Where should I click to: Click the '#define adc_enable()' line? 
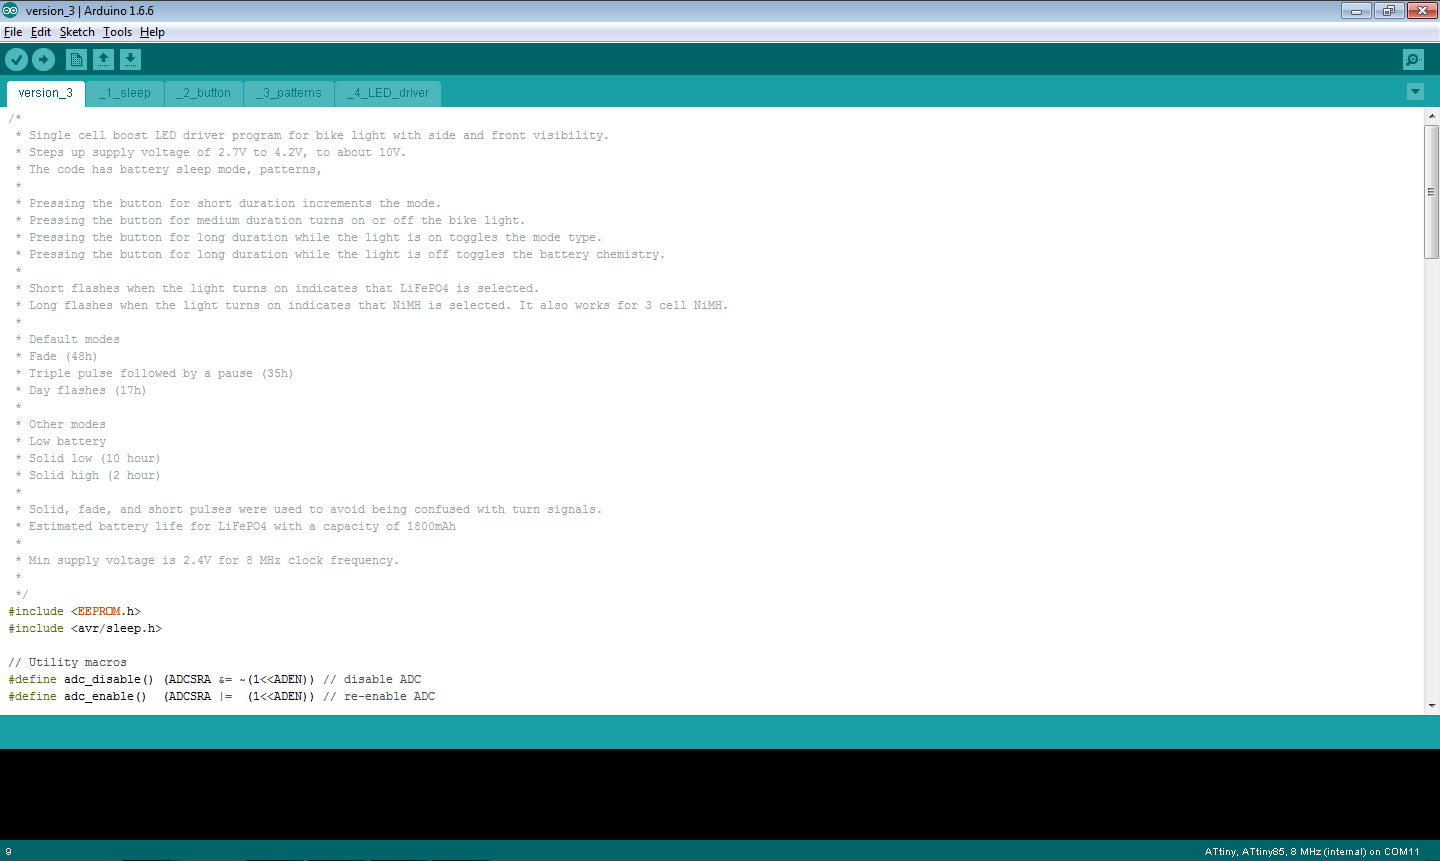[x=222, y=696]
